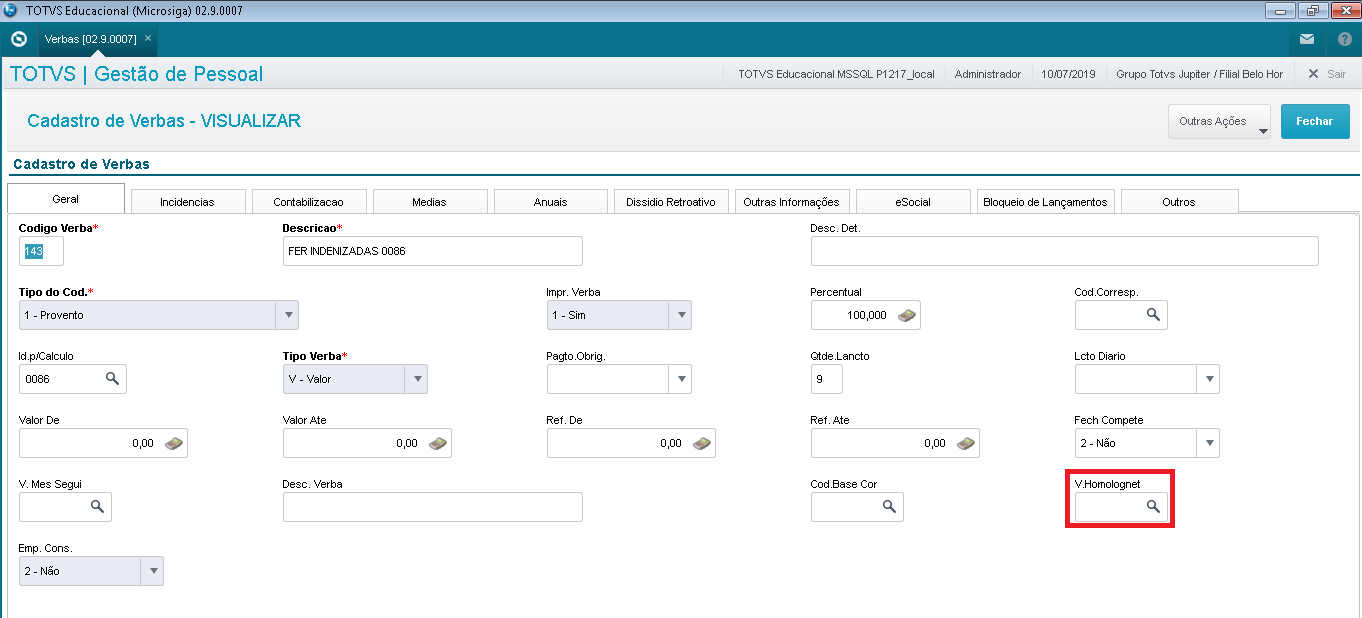Click TOTVS Educacional MSSQL P1217_local text
The width and height of the screenshot is (1362, 618).
836,74
